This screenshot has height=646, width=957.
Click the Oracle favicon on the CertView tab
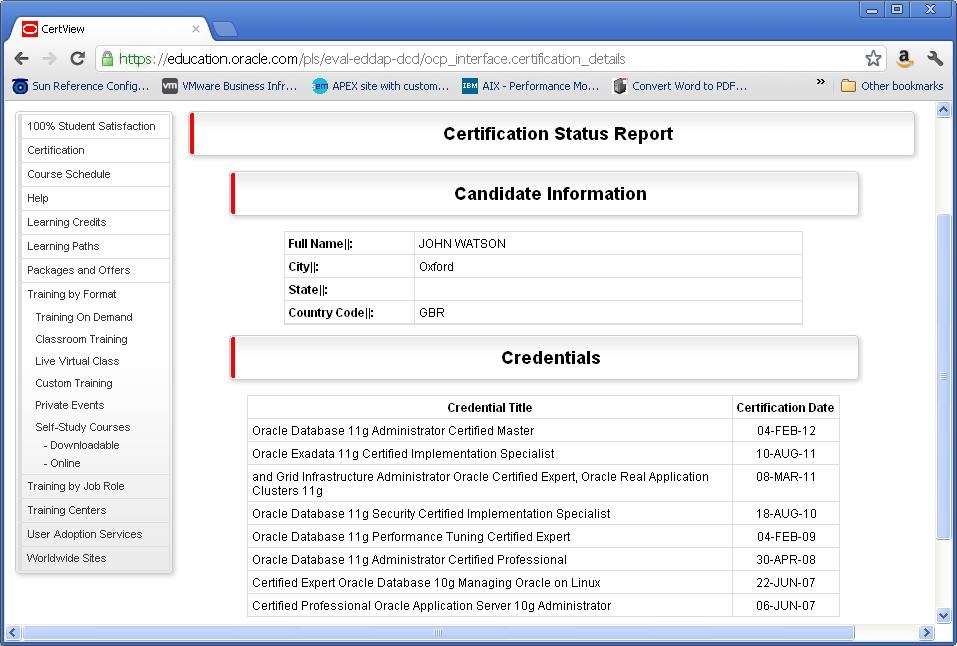[29, 29]
